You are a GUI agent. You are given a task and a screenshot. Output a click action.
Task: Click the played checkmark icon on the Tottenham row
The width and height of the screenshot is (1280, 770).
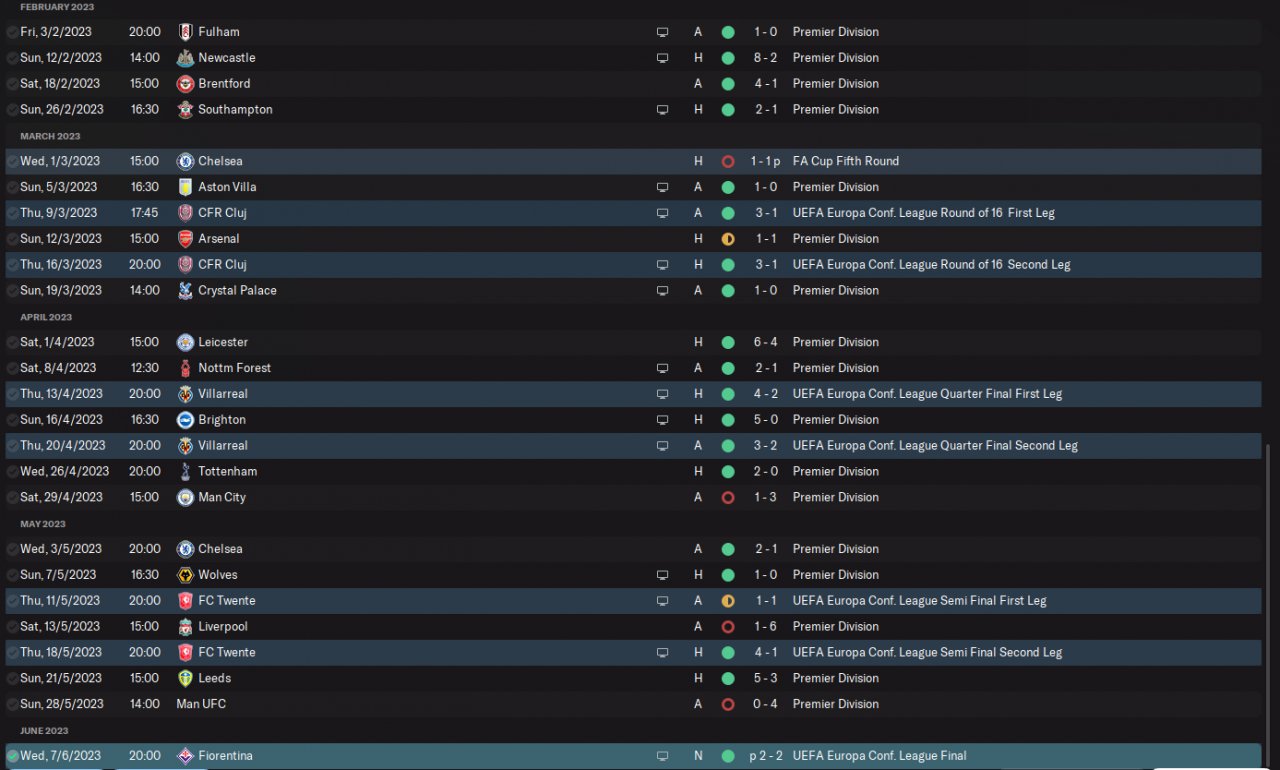click(x=11, y=472)
